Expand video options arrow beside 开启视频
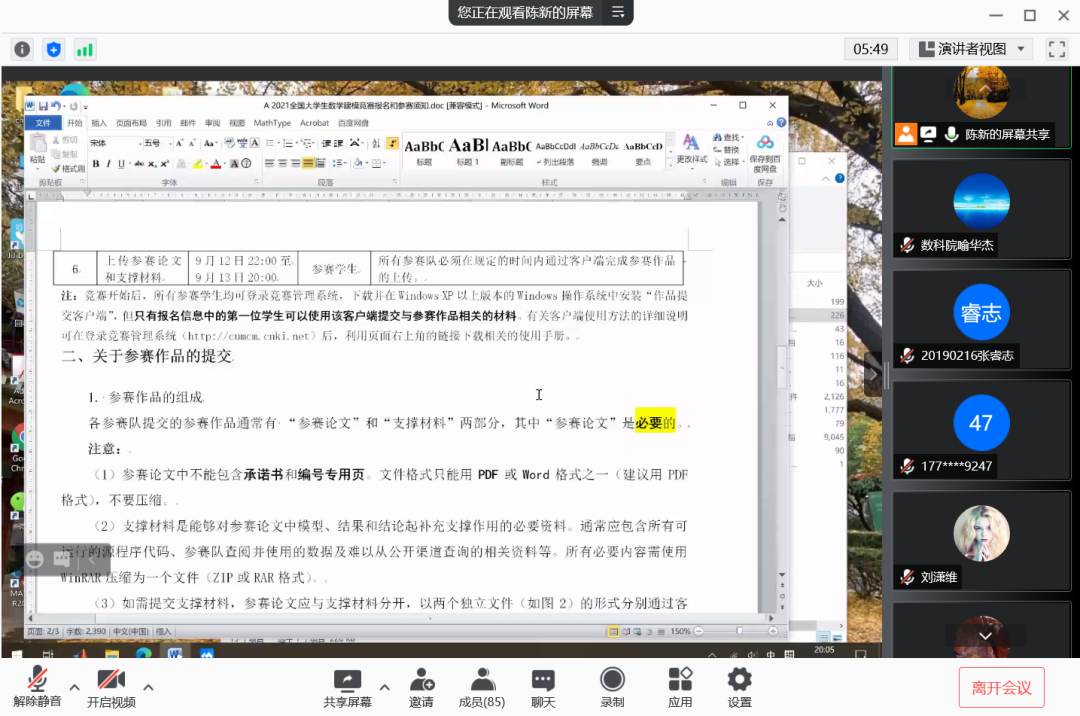Viewport: 1080px width, 716px height. (149, 687)
